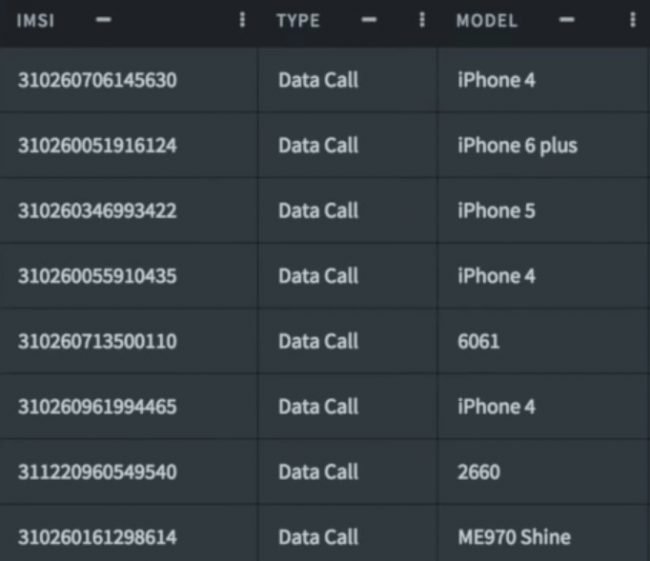Screen dimensions: 650x561
Task: Click the TYPE column sort indicator
Action: tap(370, 21)
